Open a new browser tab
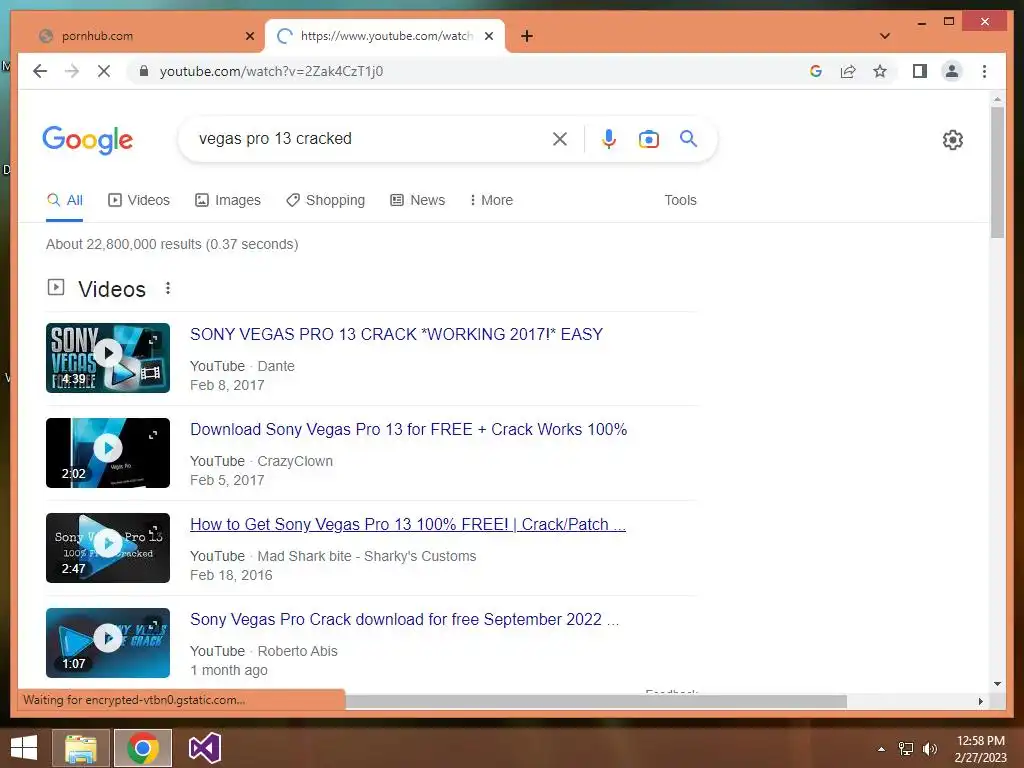Image resolution: width=1024 pixels, height=768 pixels. [x=527, y=36]
